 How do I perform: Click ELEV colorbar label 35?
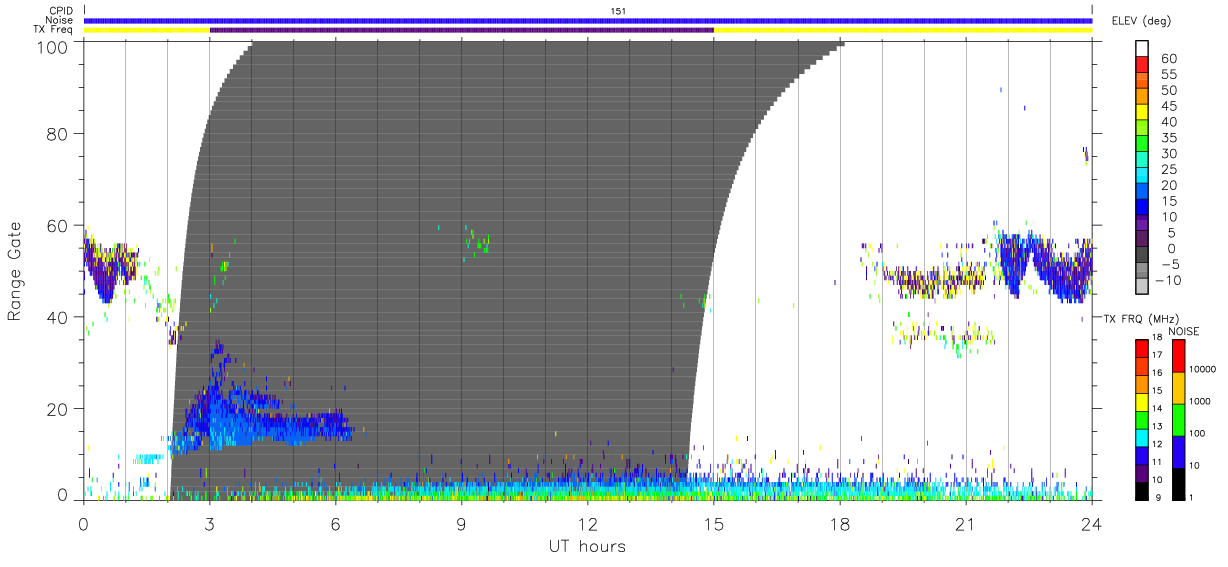pyautogui.click(x=1167, y=138)
